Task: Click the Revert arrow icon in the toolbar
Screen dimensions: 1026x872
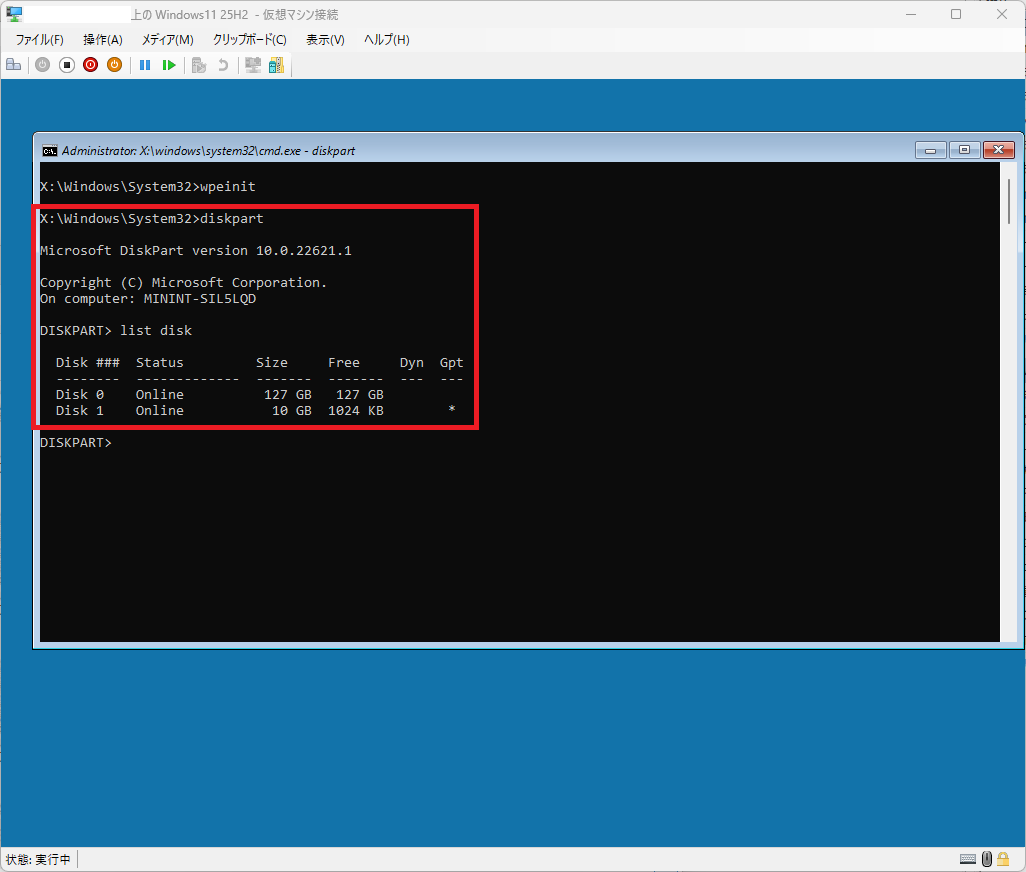Action: (x=223, y=65)
